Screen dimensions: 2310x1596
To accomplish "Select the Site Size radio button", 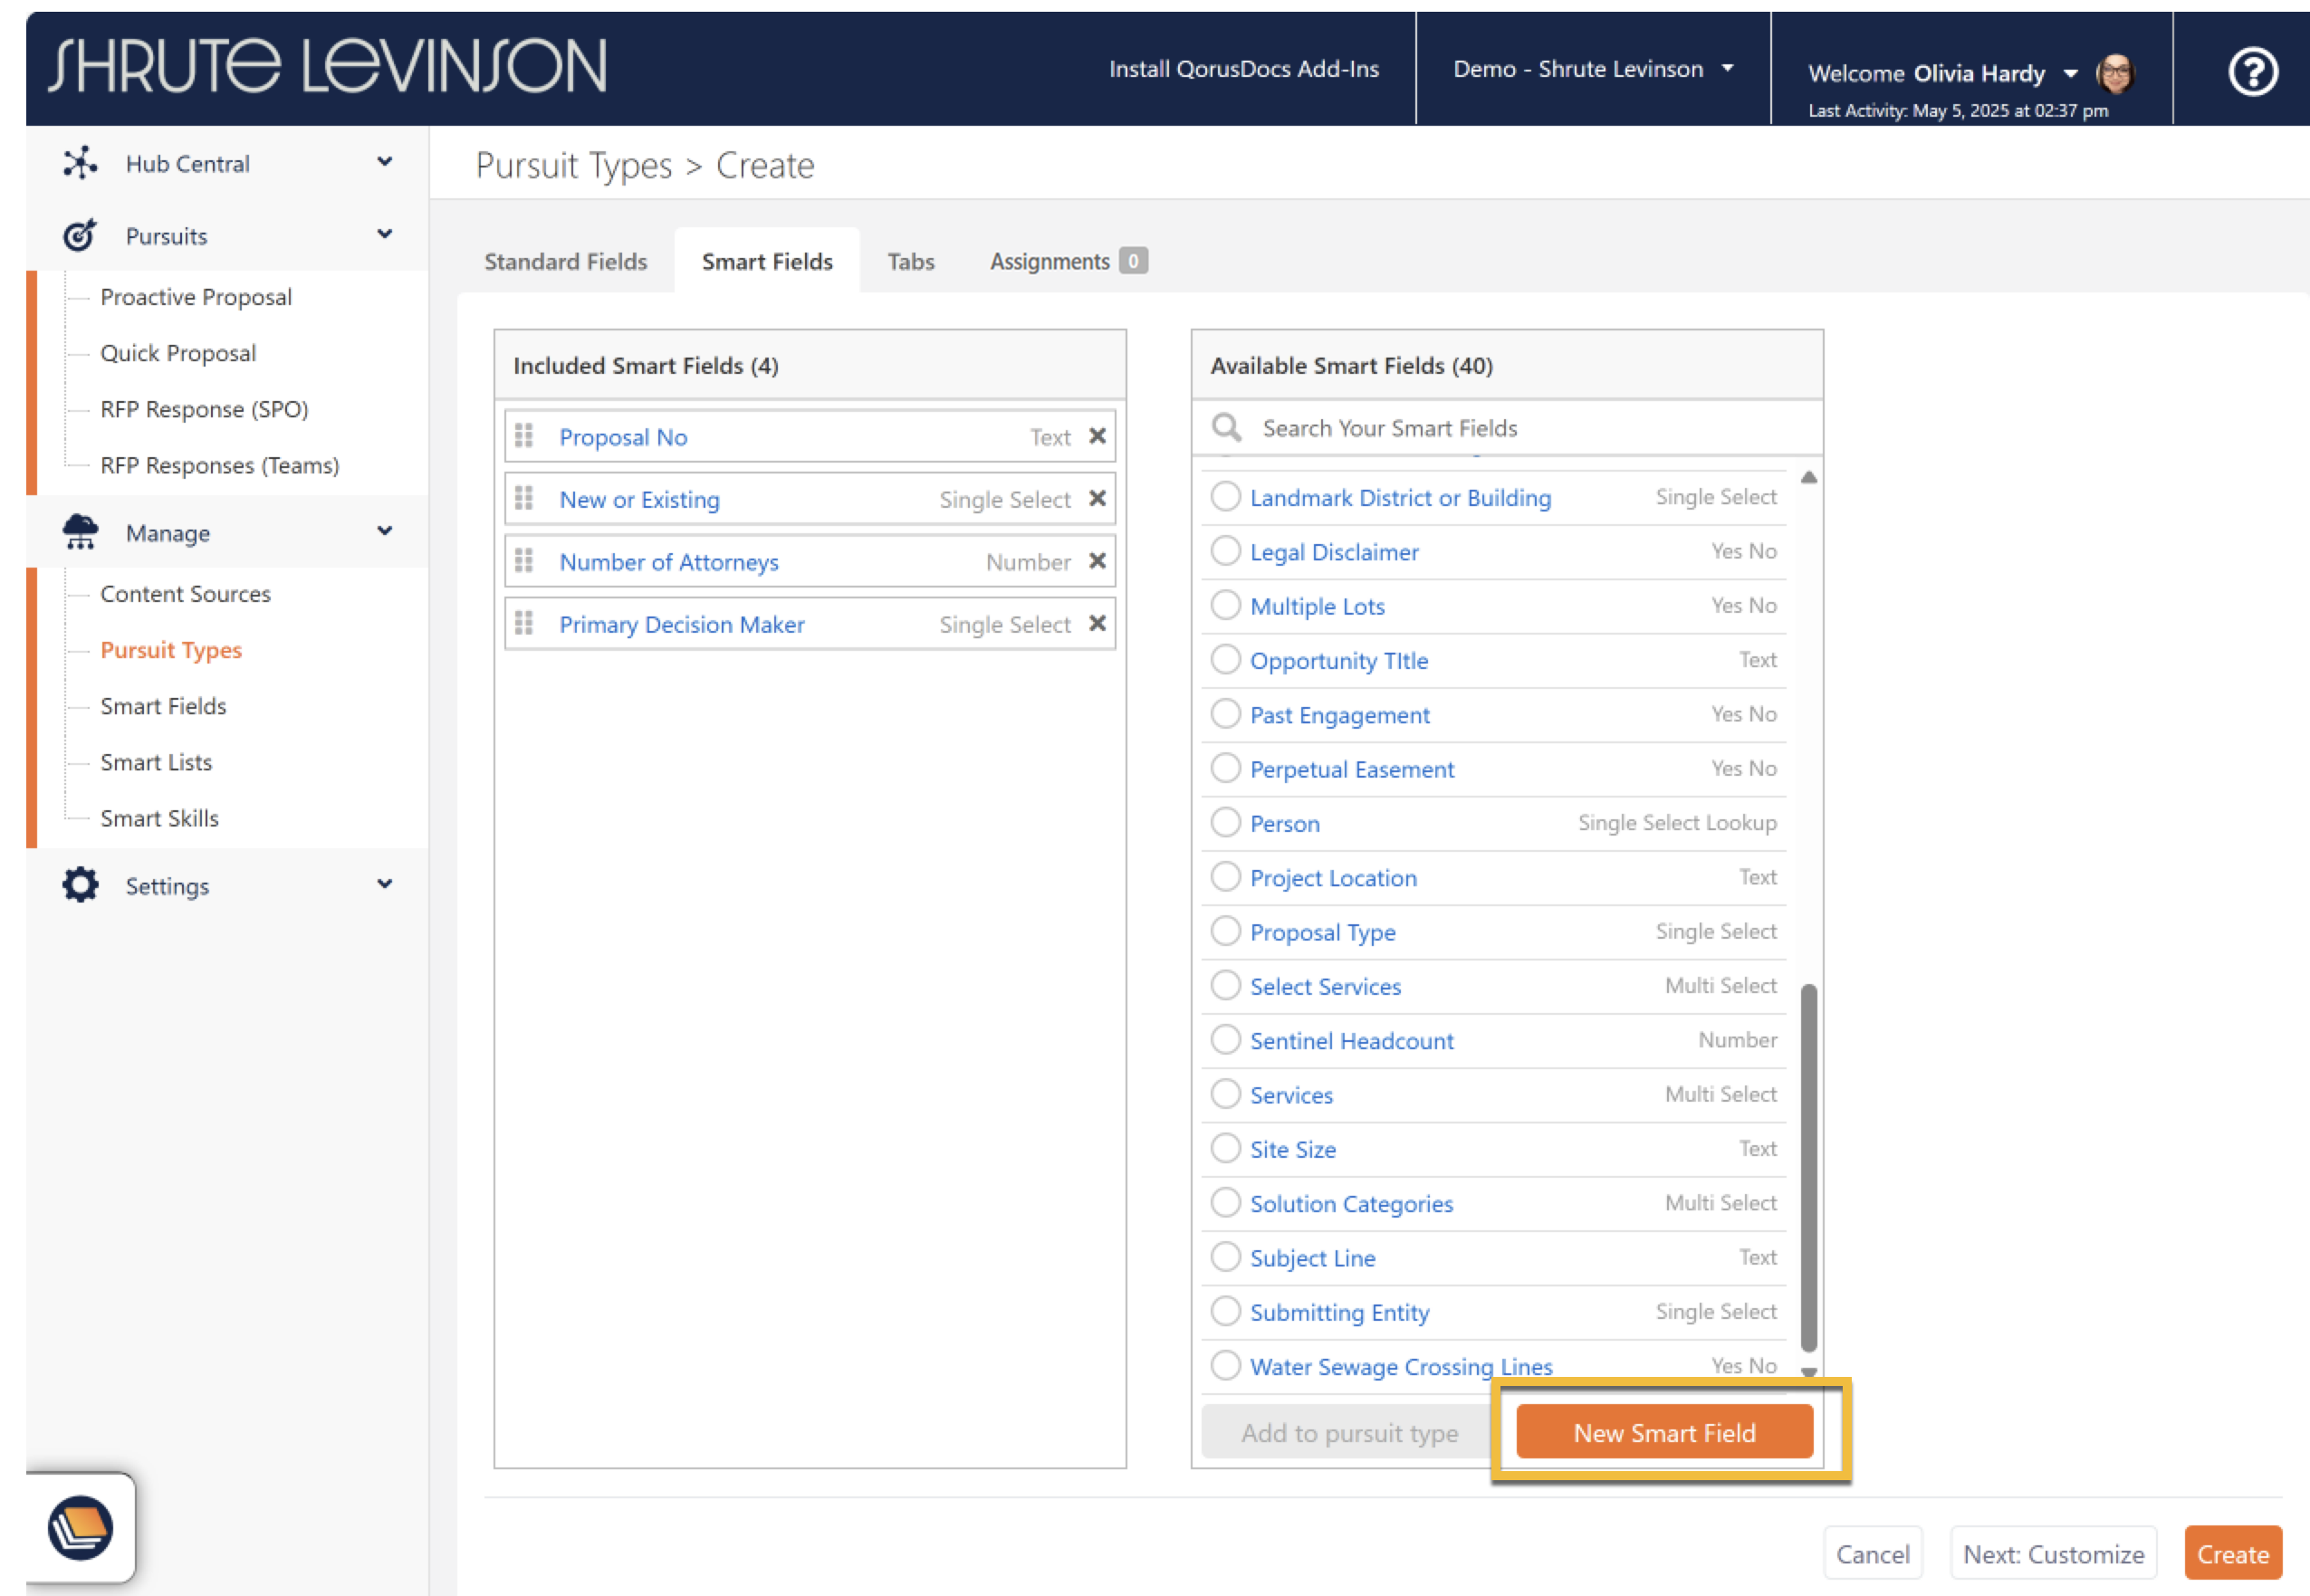I will (1225, 1148).
